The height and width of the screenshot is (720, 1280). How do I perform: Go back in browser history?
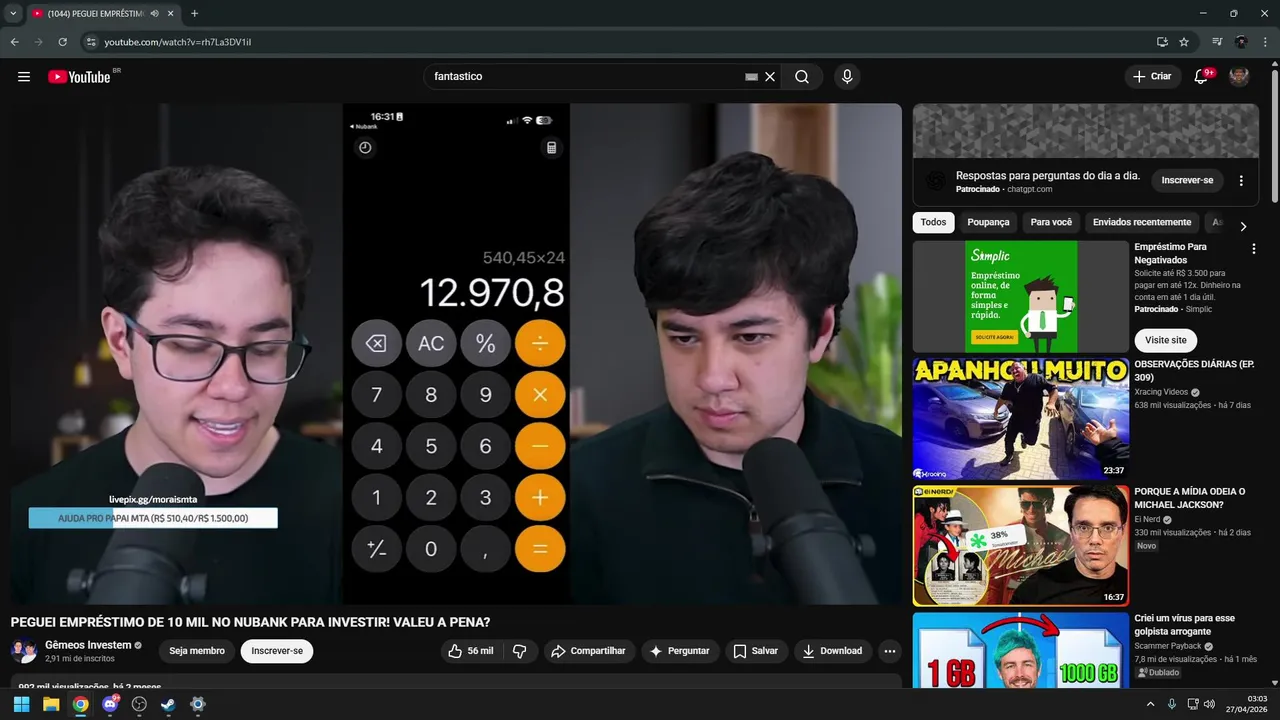[15, 42]
